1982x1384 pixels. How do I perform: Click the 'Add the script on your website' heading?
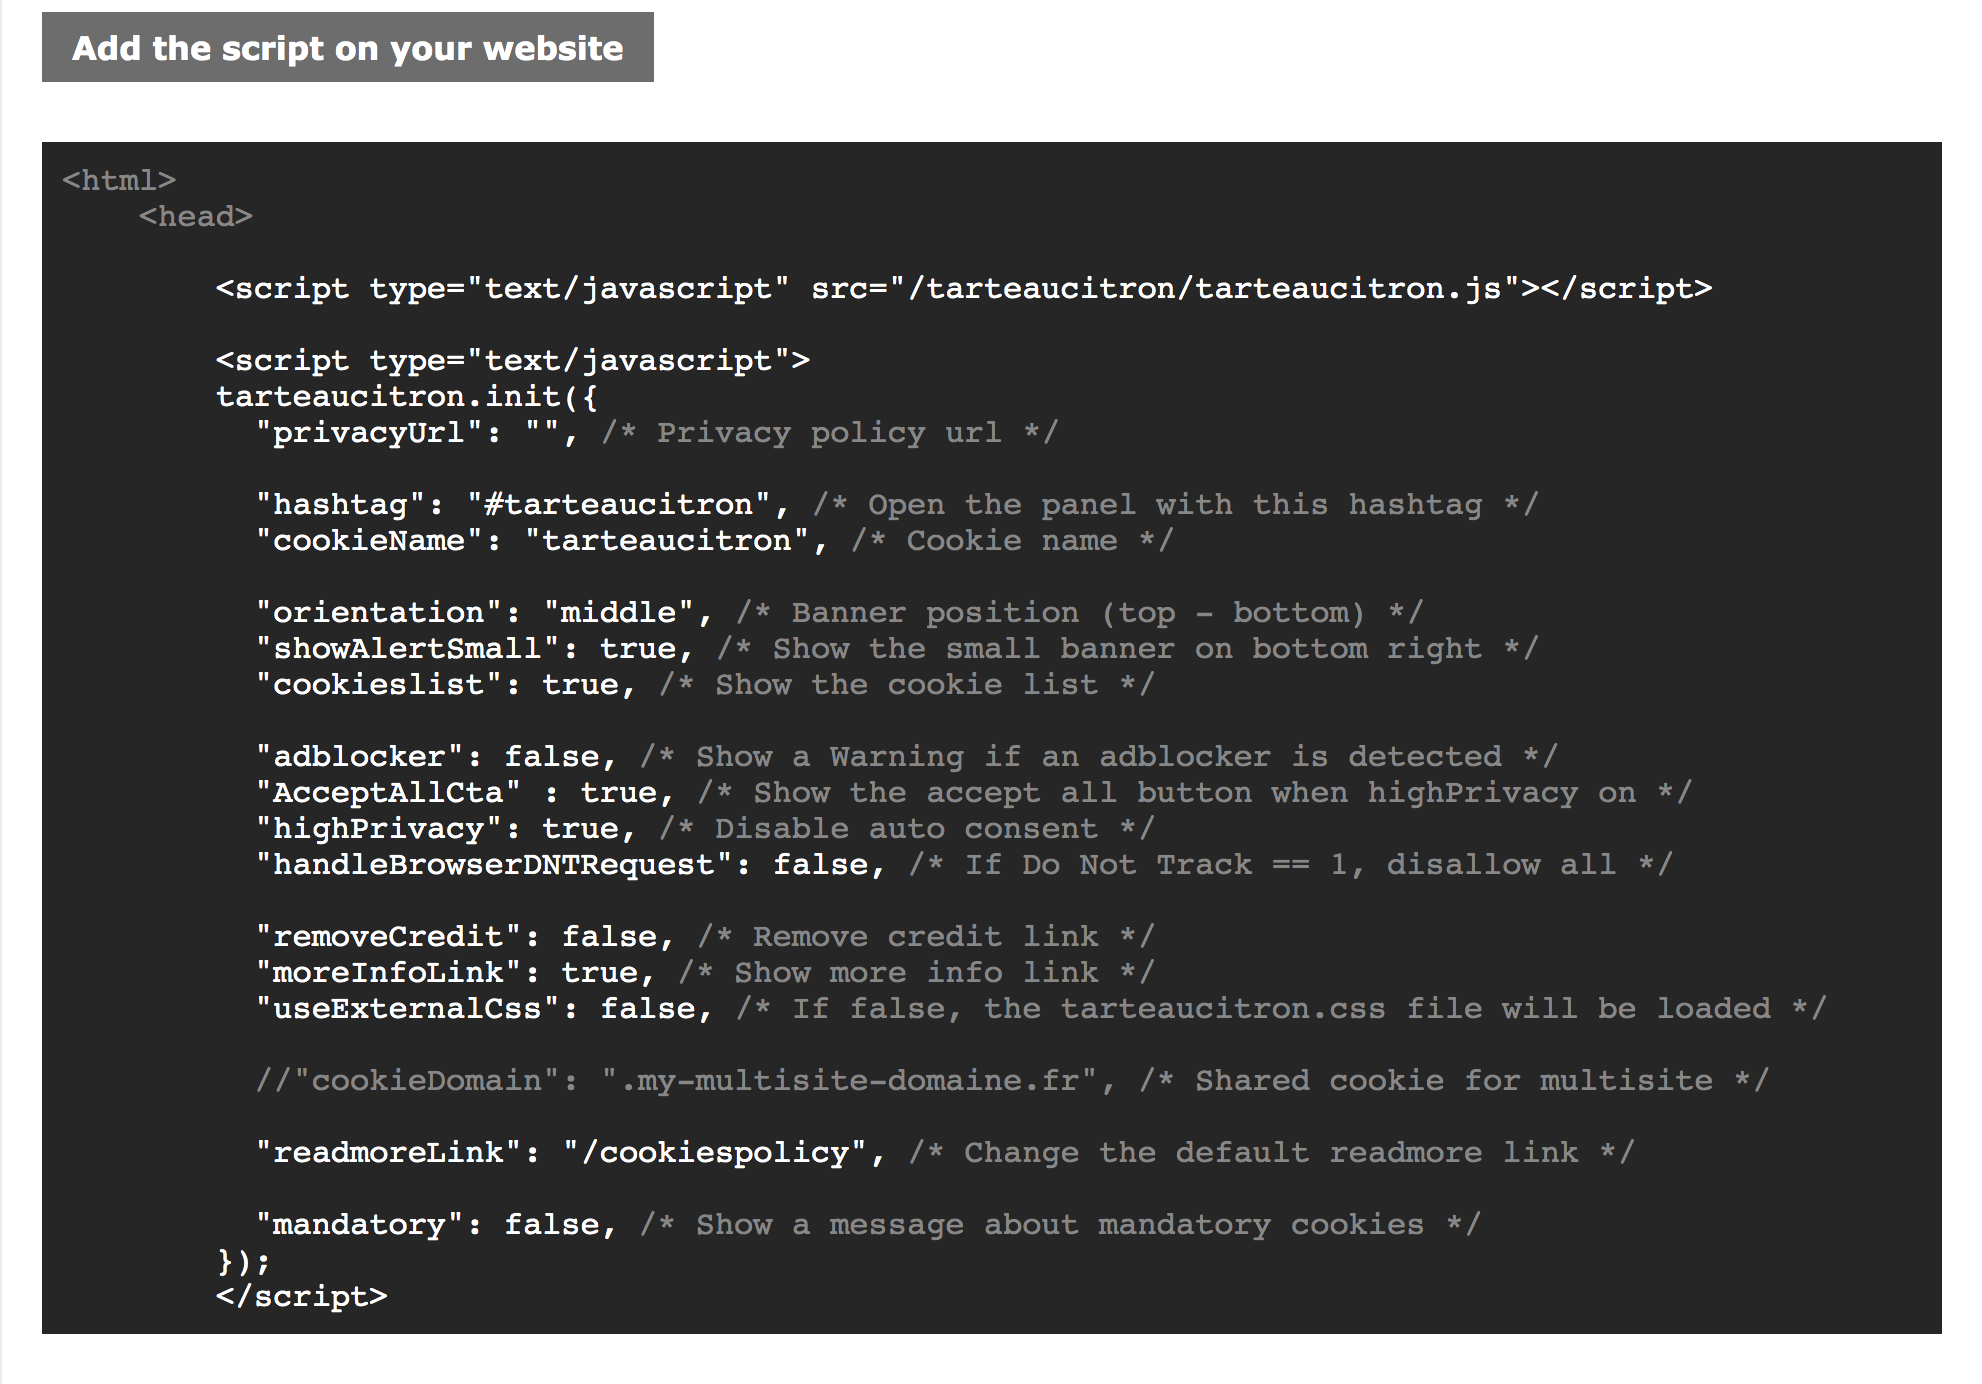[347, 47]
